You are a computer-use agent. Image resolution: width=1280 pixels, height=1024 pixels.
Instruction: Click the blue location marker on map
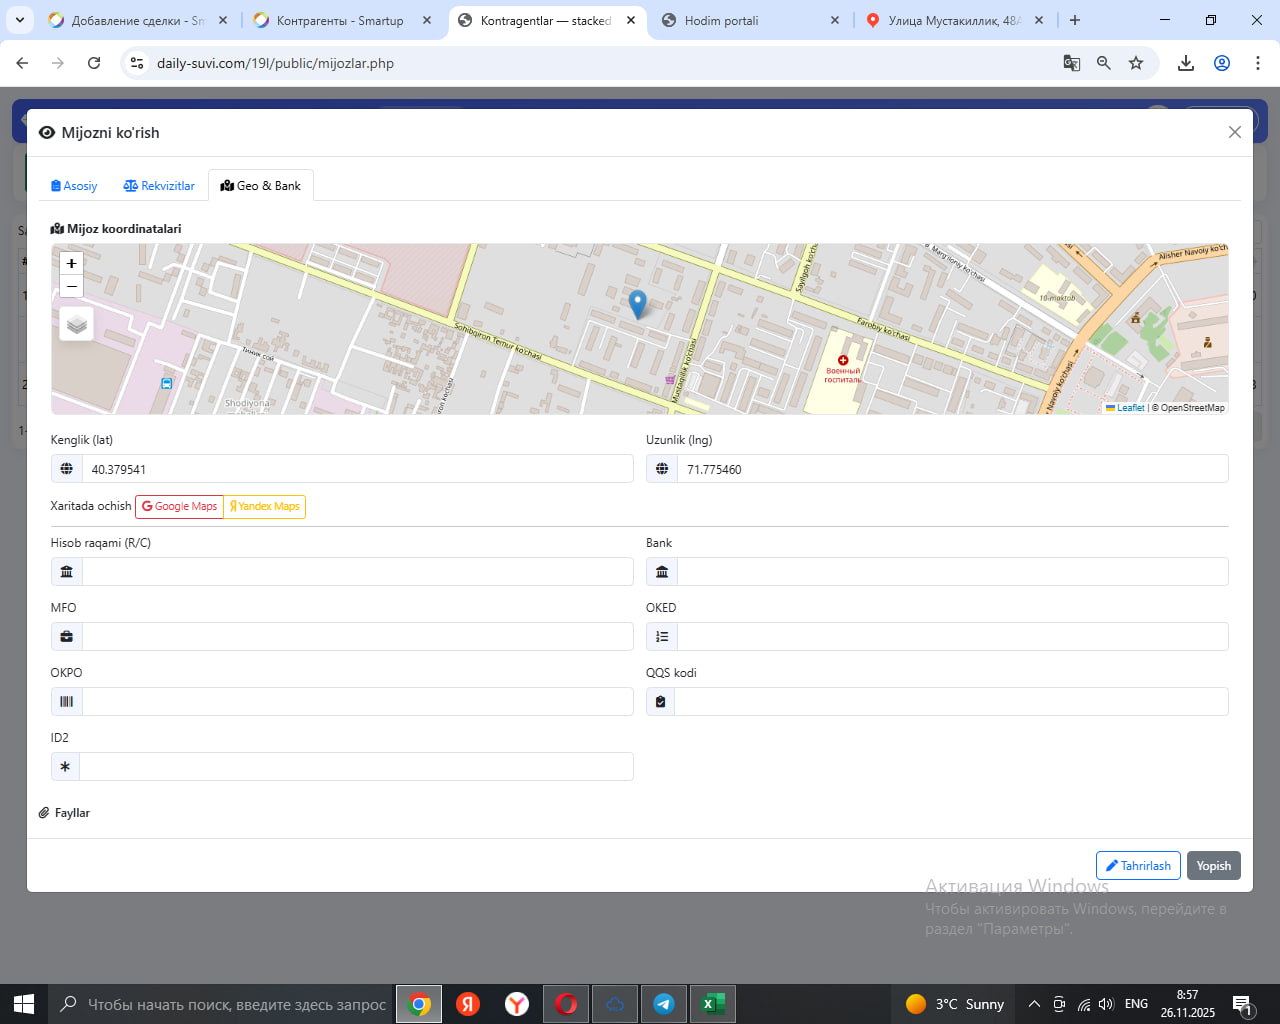coord(637,303)
